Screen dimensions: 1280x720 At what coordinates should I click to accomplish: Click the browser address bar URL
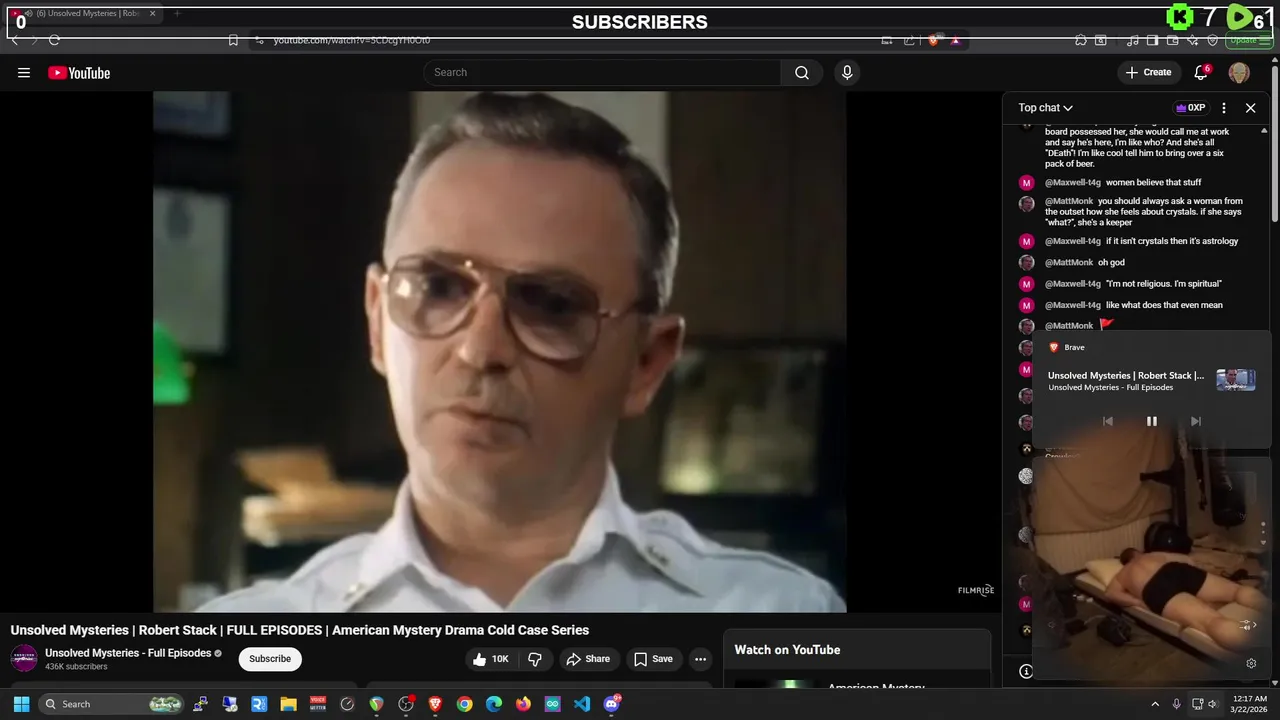pos(351,40)
